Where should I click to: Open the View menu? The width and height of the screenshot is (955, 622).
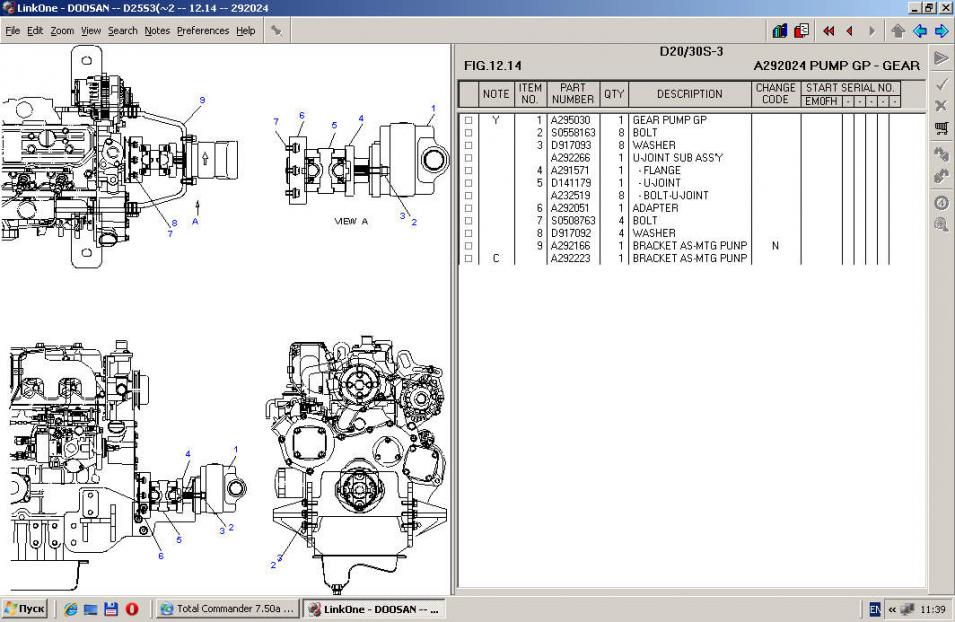pyautogui.click(x=91, y=30)
